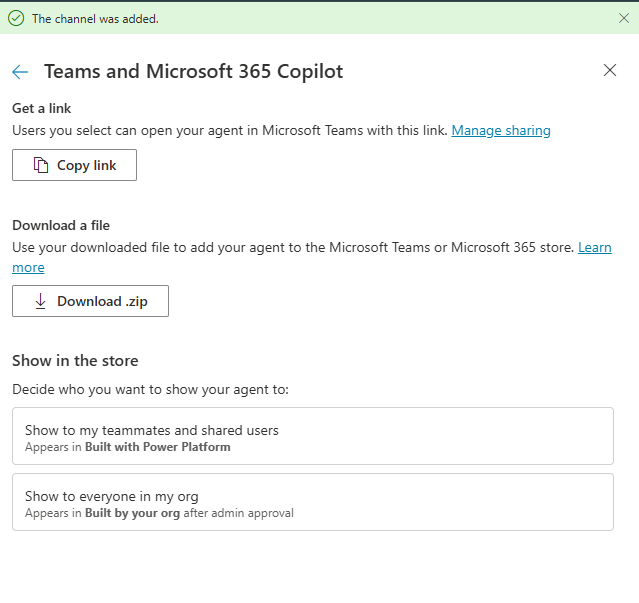Choose Show to everyone in my org

point(312,502)
